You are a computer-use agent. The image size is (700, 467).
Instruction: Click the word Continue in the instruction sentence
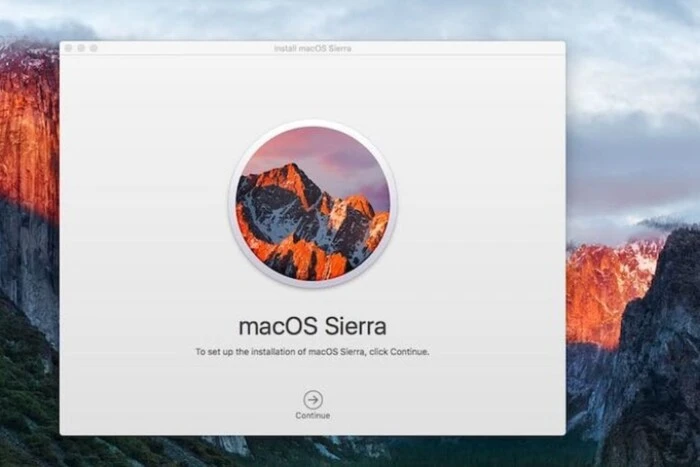point(410,352)
